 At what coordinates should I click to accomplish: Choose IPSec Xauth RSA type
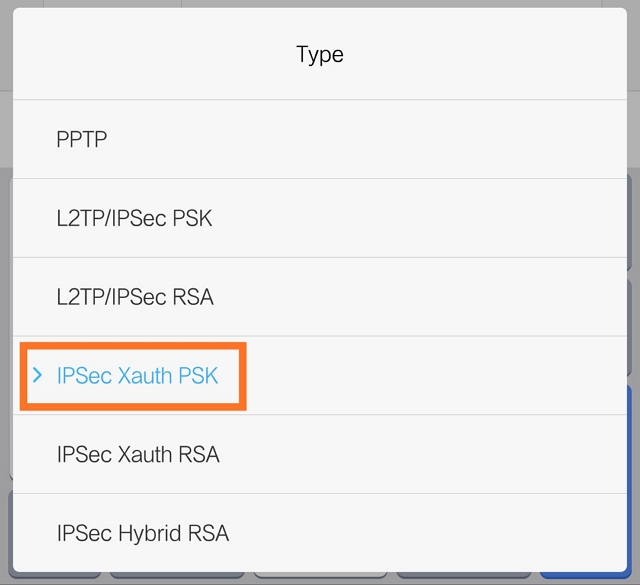(138, 454)
